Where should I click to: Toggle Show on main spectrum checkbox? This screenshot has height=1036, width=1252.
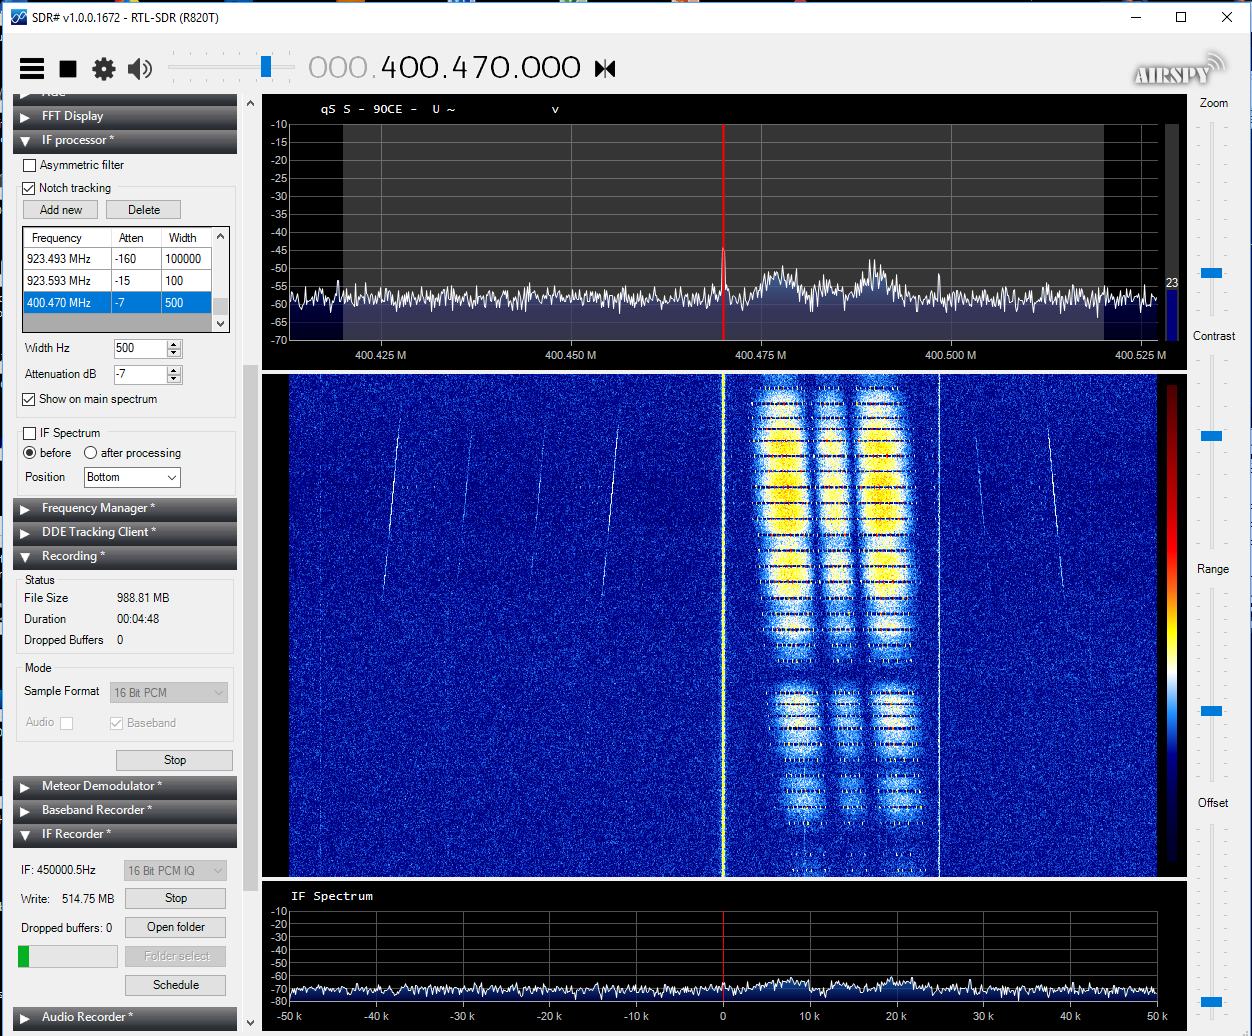coord(30,399)
